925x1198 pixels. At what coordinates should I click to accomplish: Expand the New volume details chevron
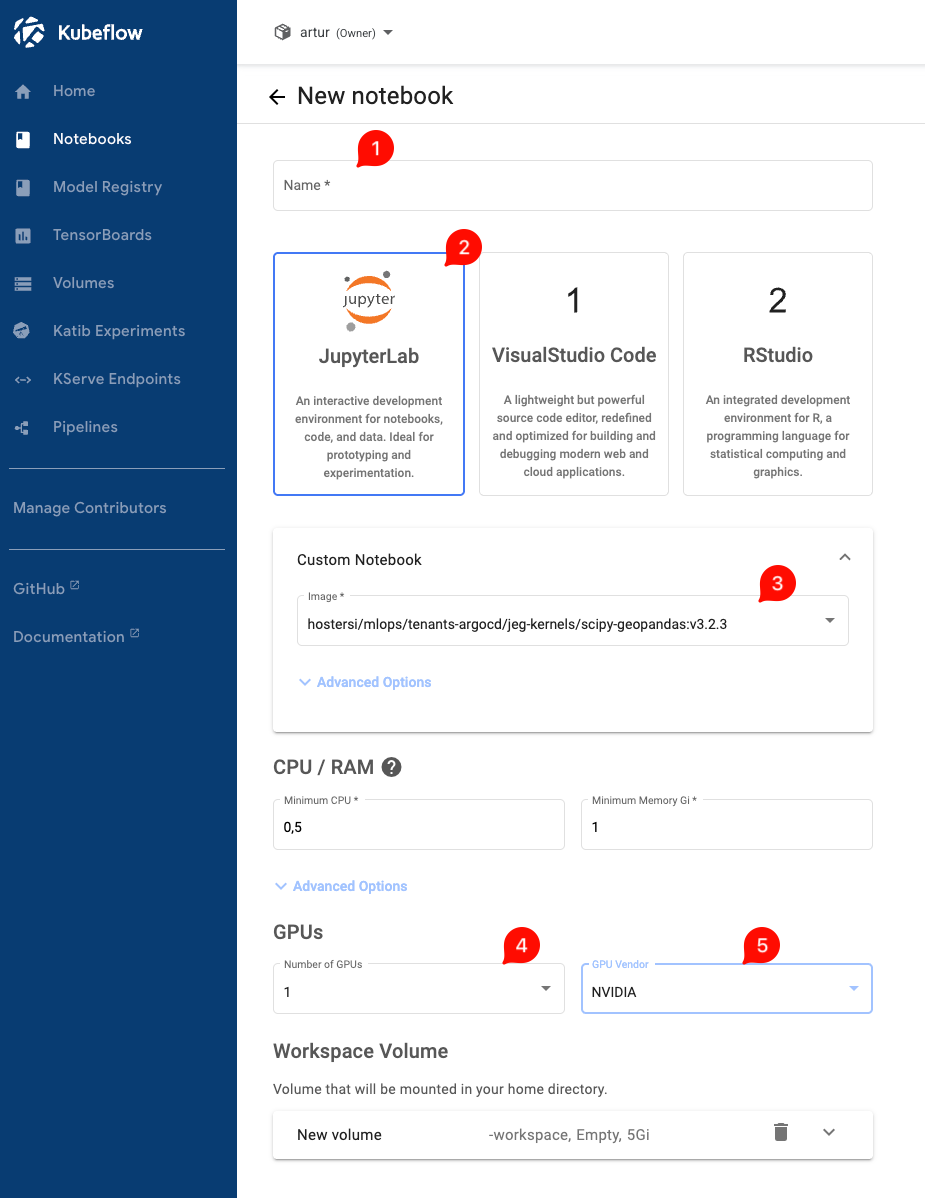pyautogui.click(x=829, y=1132)
